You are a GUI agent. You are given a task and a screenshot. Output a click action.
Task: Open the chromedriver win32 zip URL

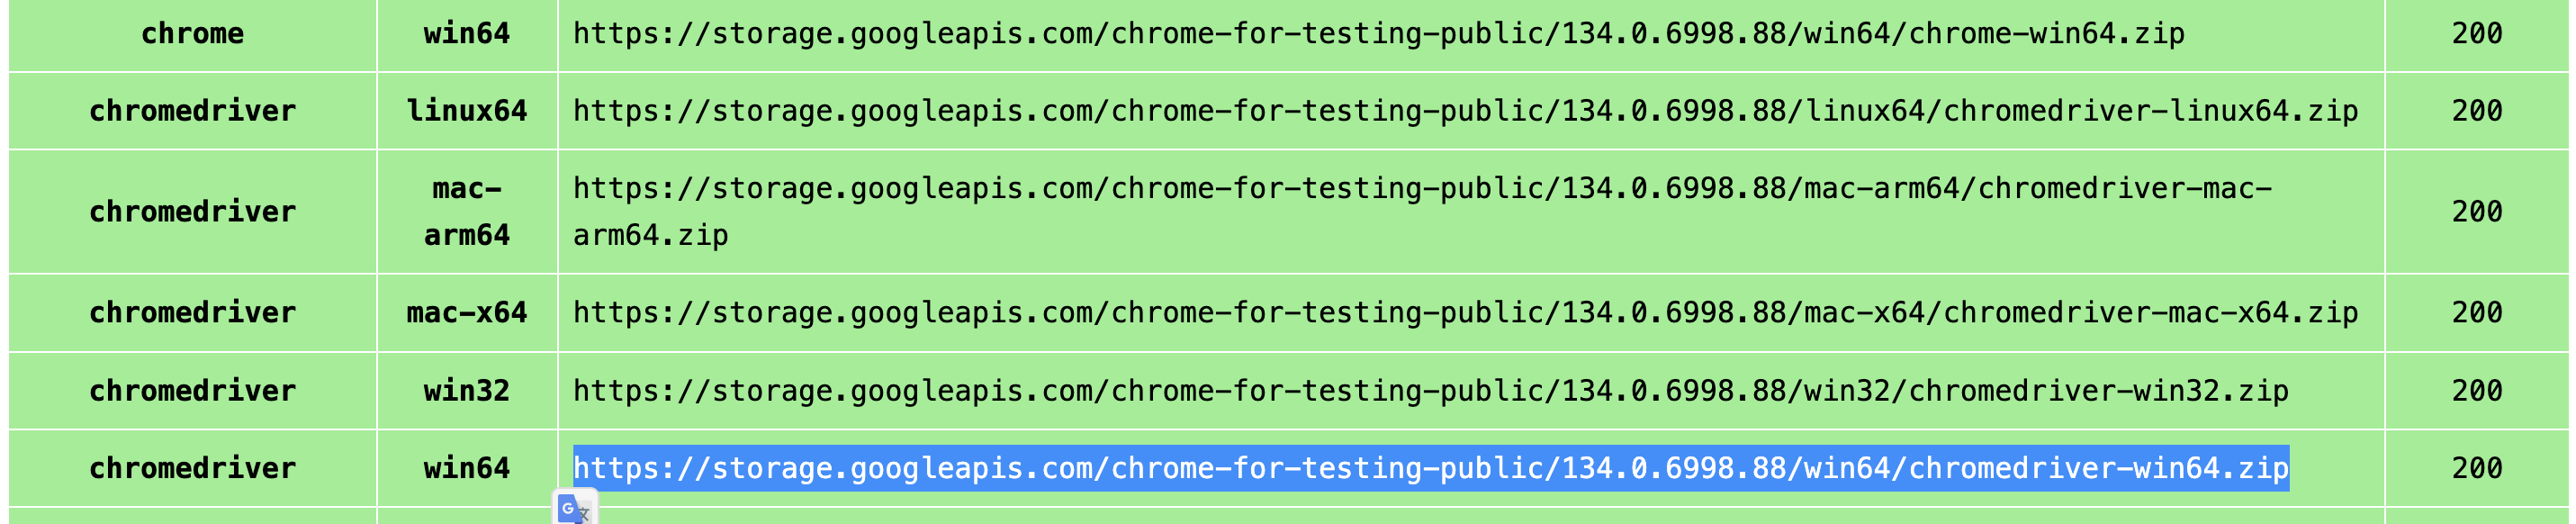(1430, 391)
